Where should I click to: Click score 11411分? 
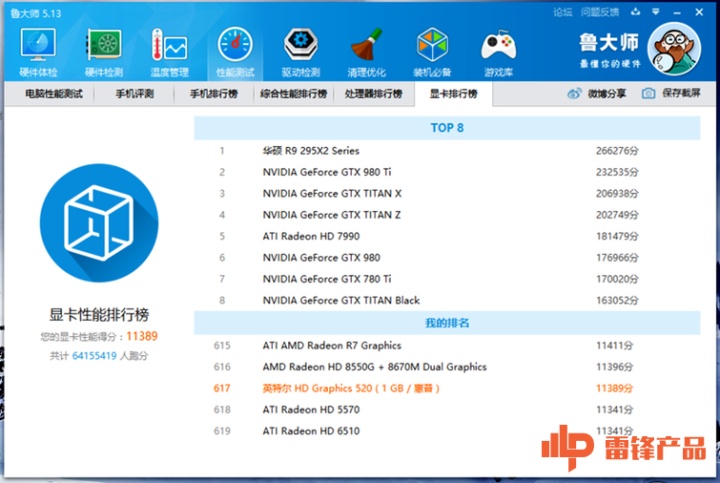click(x=614, y=345)
